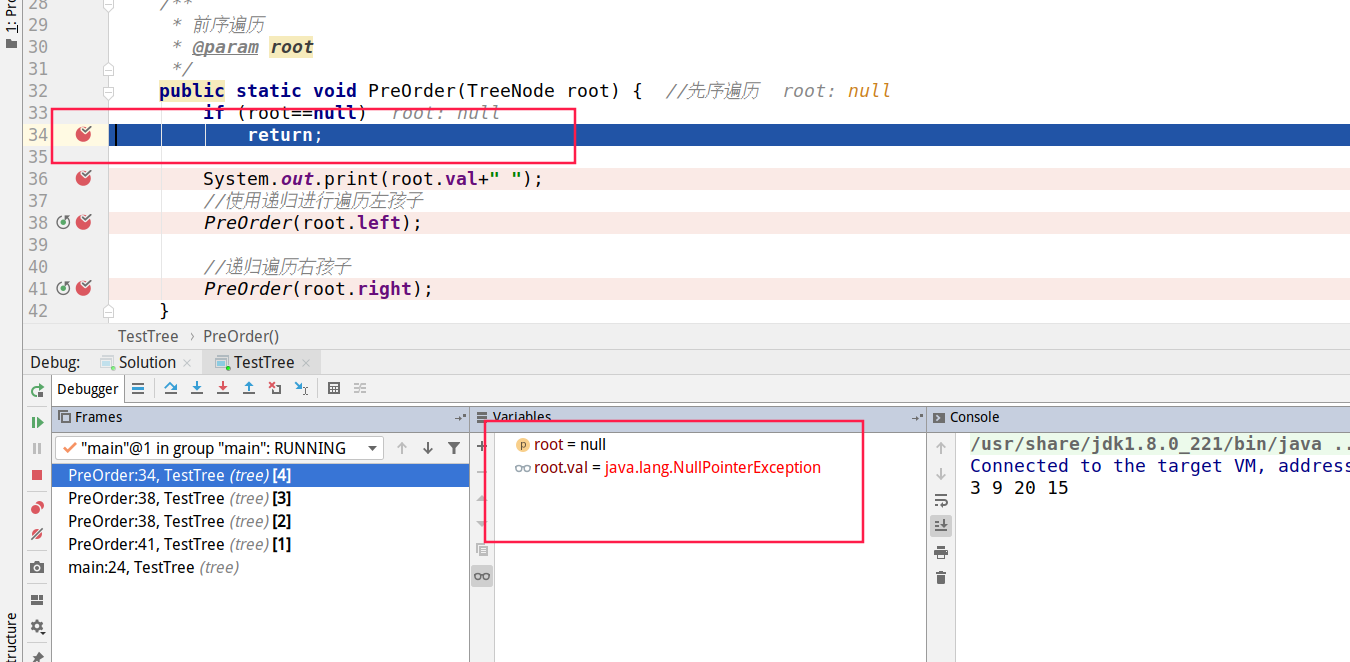Image resolution: width=1350 pixels, height=662 pixels.
Task: Close the Solution debug tab
Action: [187, 363]
